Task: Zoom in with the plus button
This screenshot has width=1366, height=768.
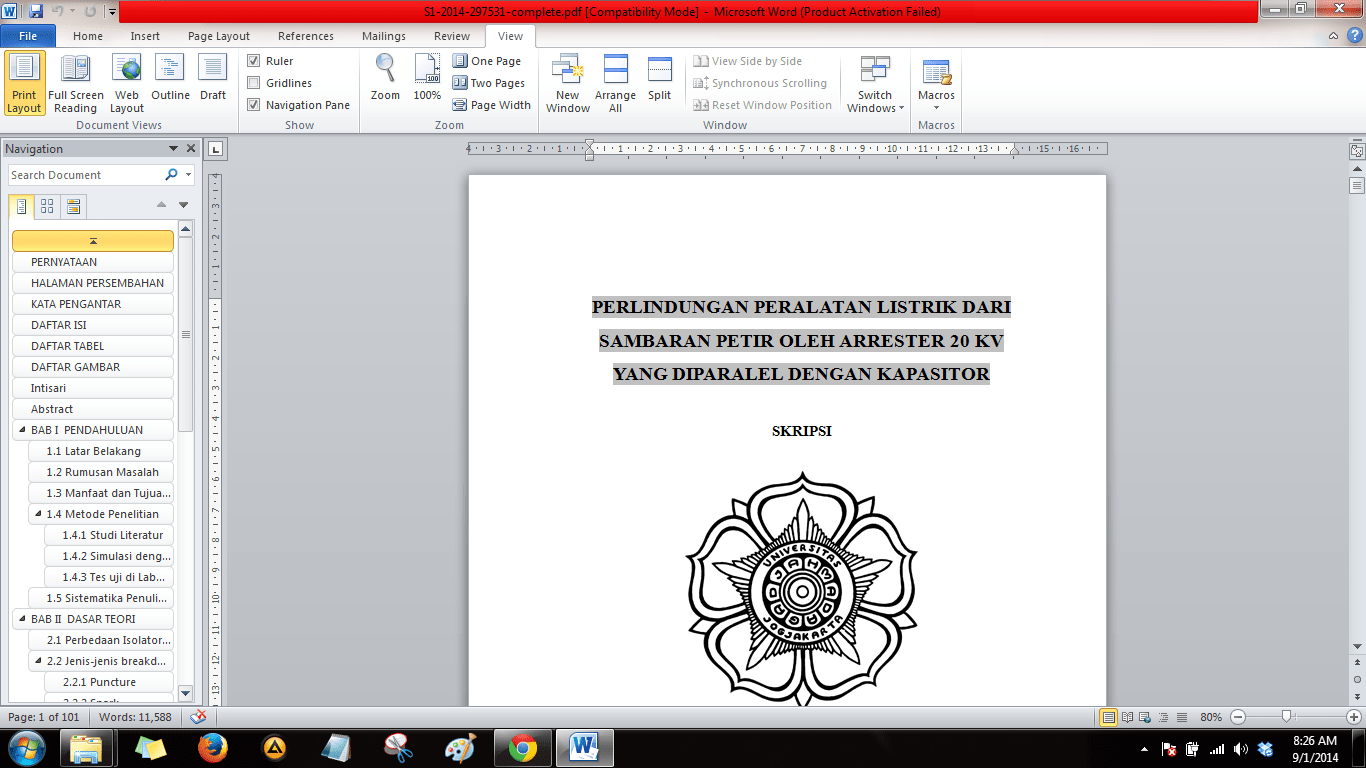Action: [x=1354, y=717]
